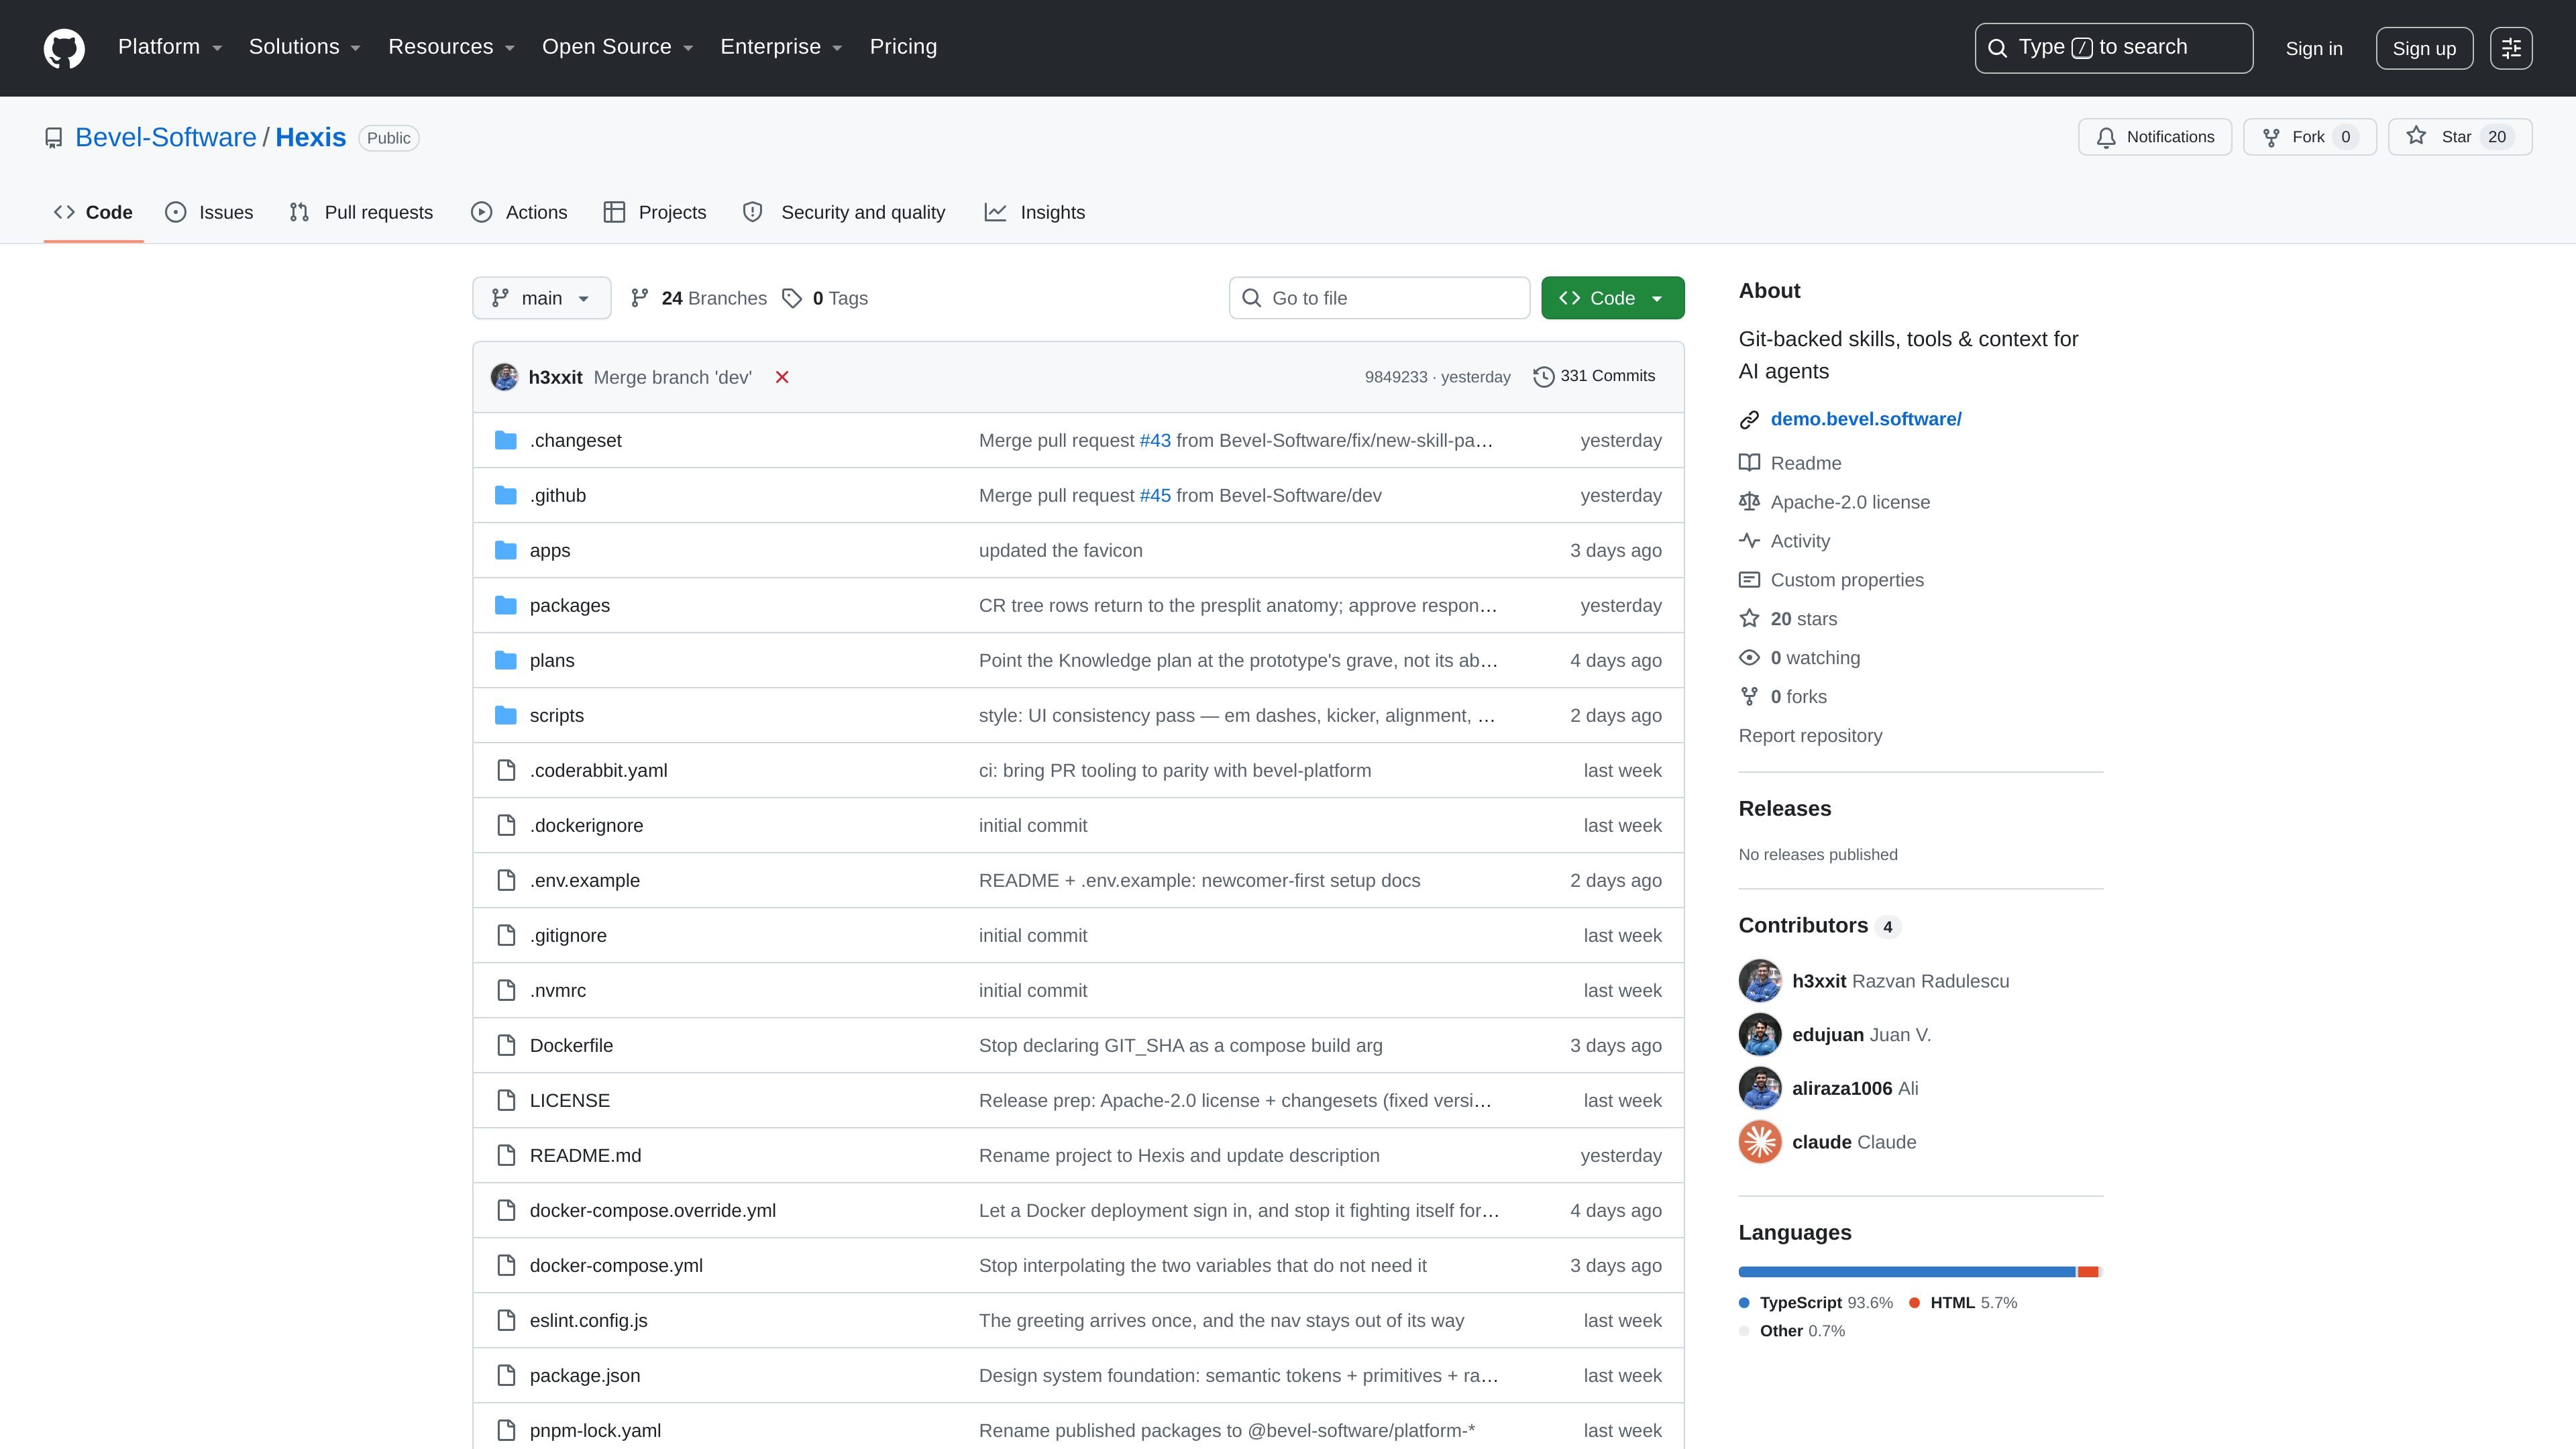
Task: Click the scale icon for Apache-2.0 license
Action: pos(1749,502)
